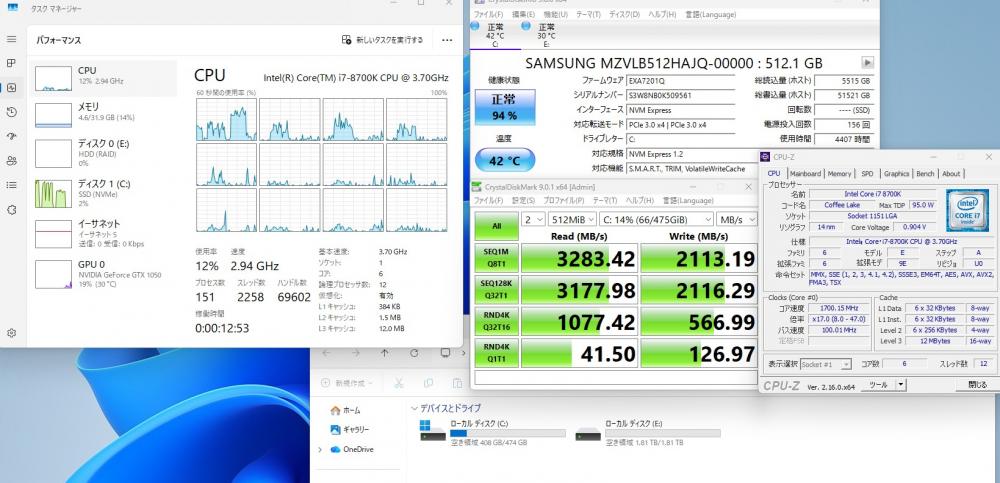The width and height of the screenshot is (1000, 483).
Task: Click the 42 °C temperature button
Action: [x=504, y=160]
